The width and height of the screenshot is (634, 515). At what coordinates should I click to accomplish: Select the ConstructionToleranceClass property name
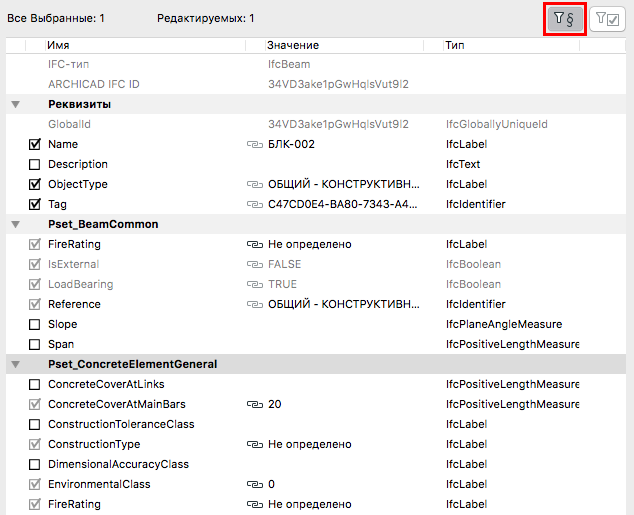121,424
